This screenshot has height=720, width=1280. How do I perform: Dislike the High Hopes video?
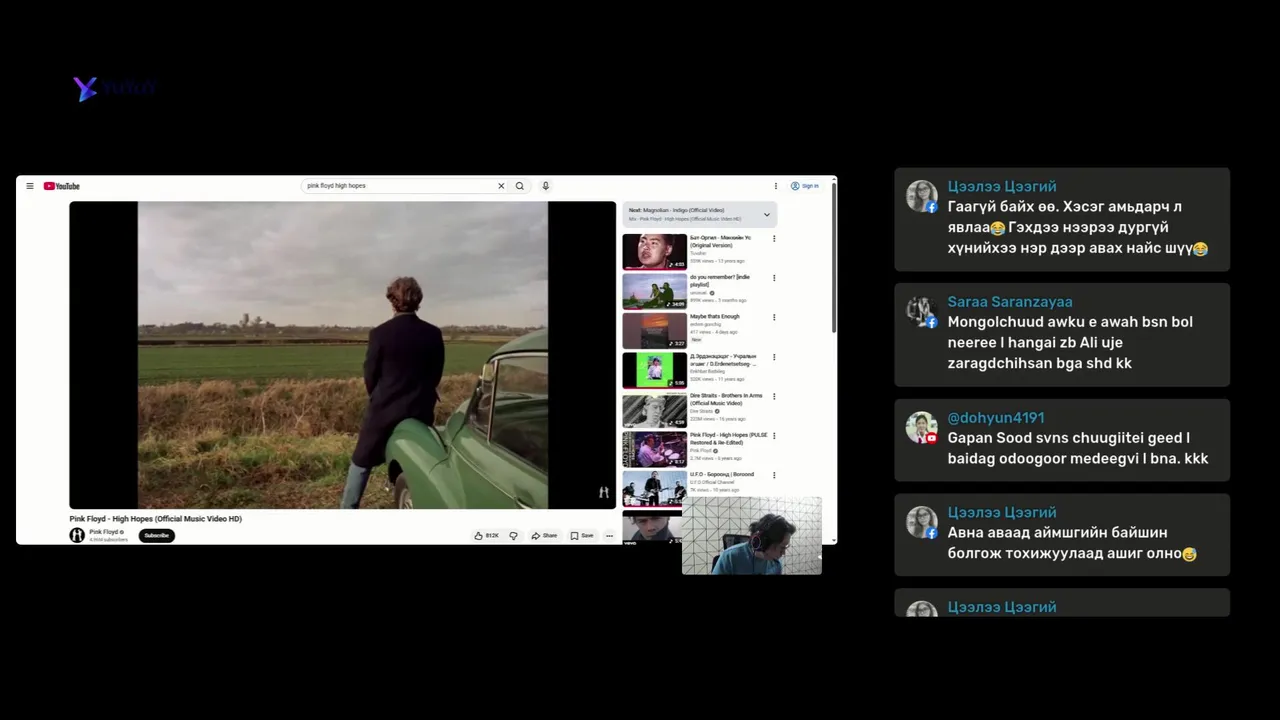point(513,536)
